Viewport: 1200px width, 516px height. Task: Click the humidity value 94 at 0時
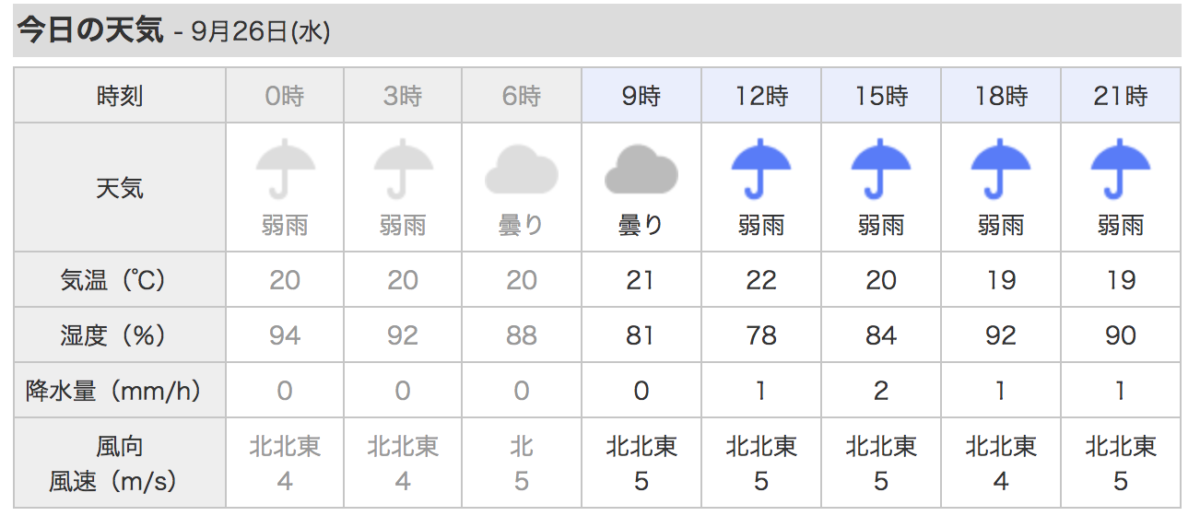[x=285, y=336]
